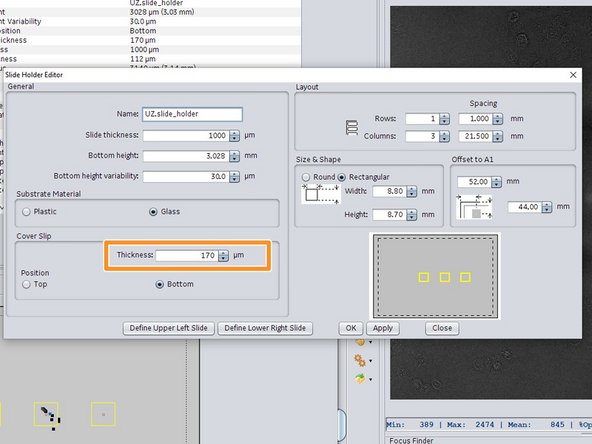Click the layout rows icon
This screenshot has width=592, height=444.
pos(352,128)
